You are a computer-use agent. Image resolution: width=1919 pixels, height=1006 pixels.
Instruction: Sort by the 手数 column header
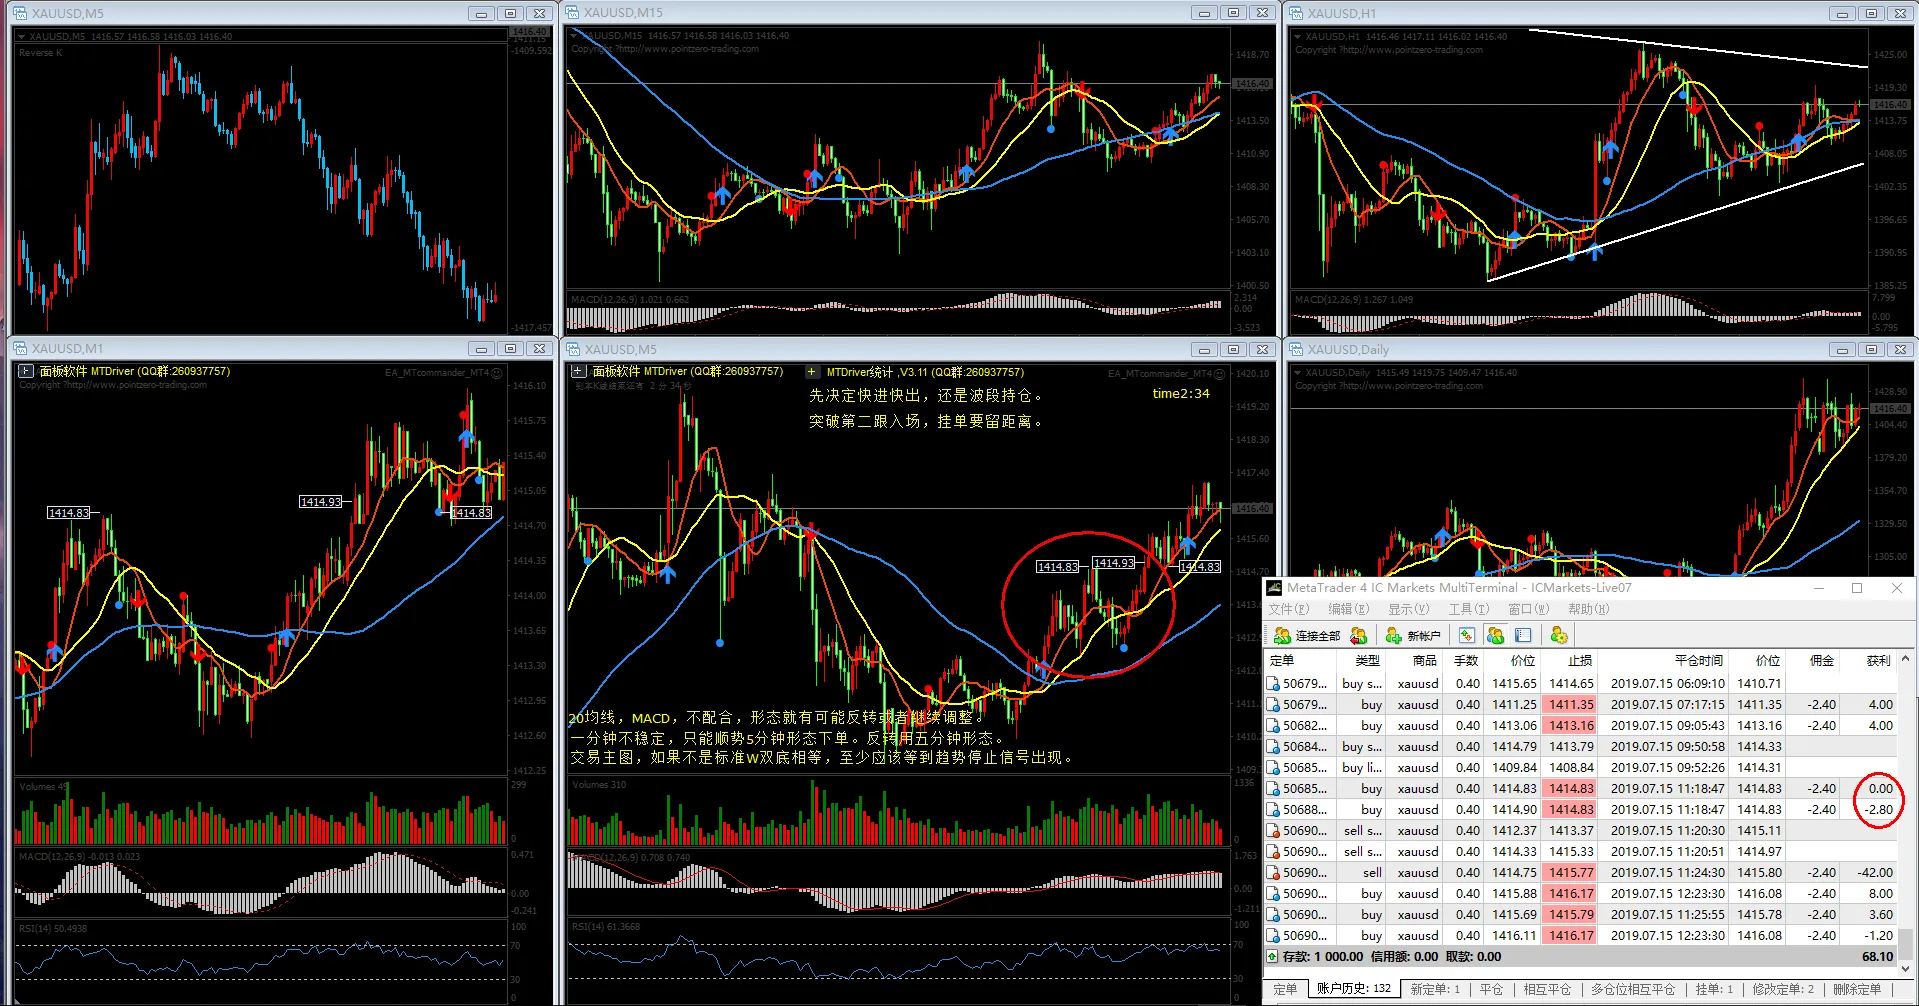pyautogui.click(x=1463, y=660)
